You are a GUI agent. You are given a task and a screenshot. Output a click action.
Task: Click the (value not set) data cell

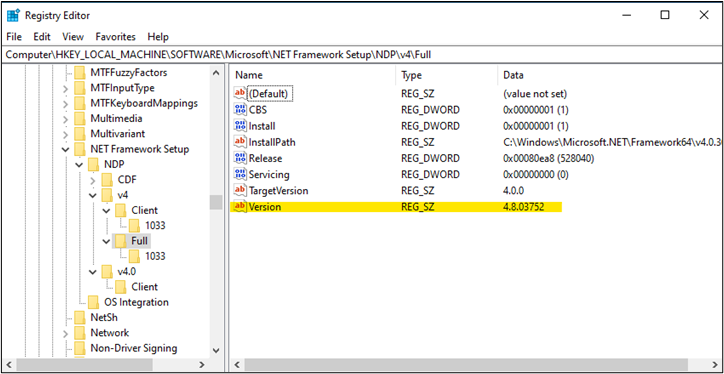pos(535,94)
